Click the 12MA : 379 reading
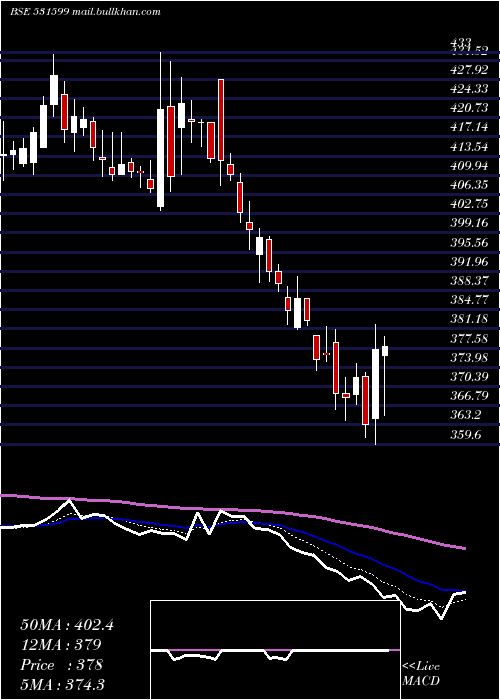Screen dimensions: 500x700 tap(61, 645)
